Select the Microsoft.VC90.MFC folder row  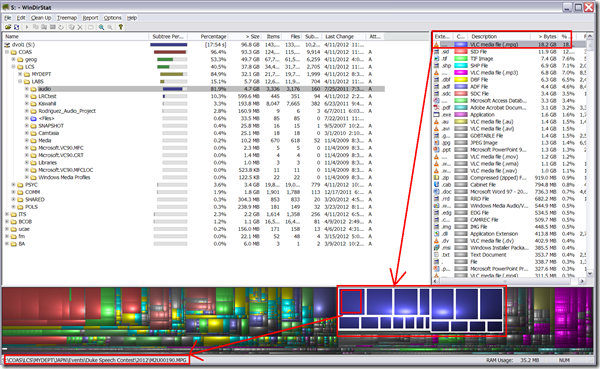pyautogui.click(x=194, y=148)
